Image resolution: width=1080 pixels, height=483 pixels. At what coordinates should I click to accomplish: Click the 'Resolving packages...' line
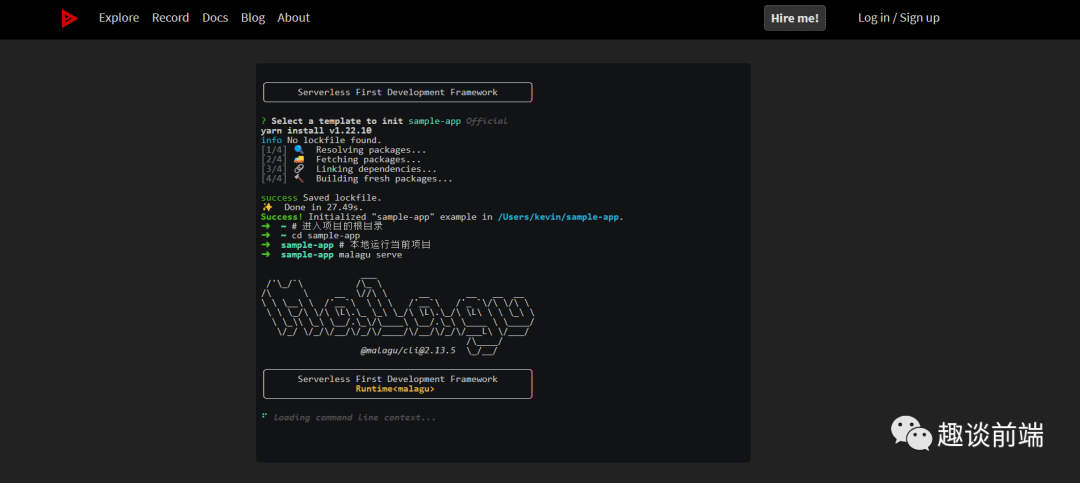344,150
